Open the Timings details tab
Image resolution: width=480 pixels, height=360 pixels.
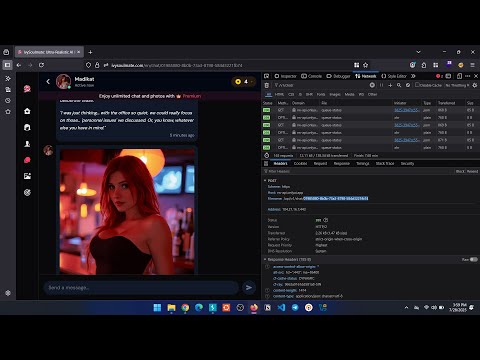pyautogui.click(x=363, y=163)
